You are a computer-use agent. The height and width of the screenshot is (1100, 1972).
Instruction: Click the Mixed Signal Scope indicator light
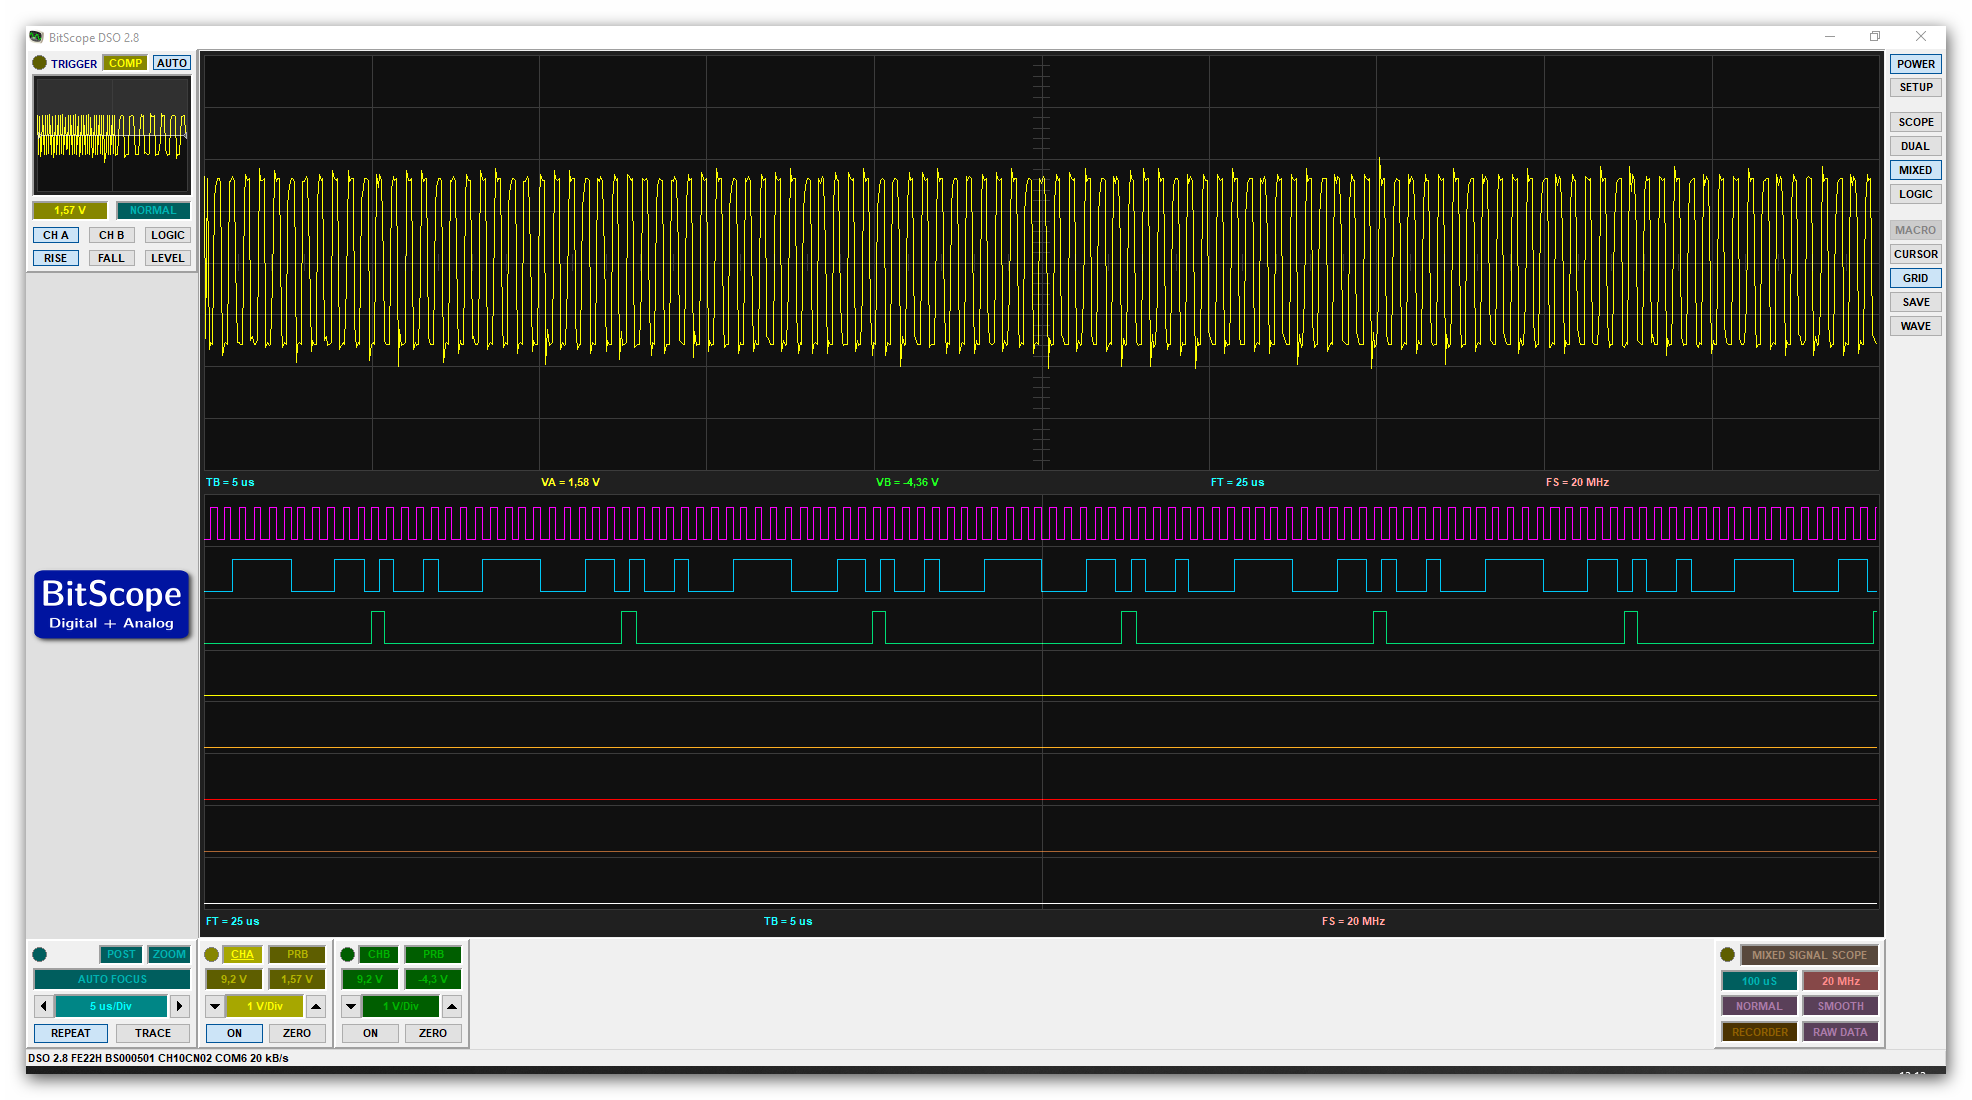point(1727,955)
